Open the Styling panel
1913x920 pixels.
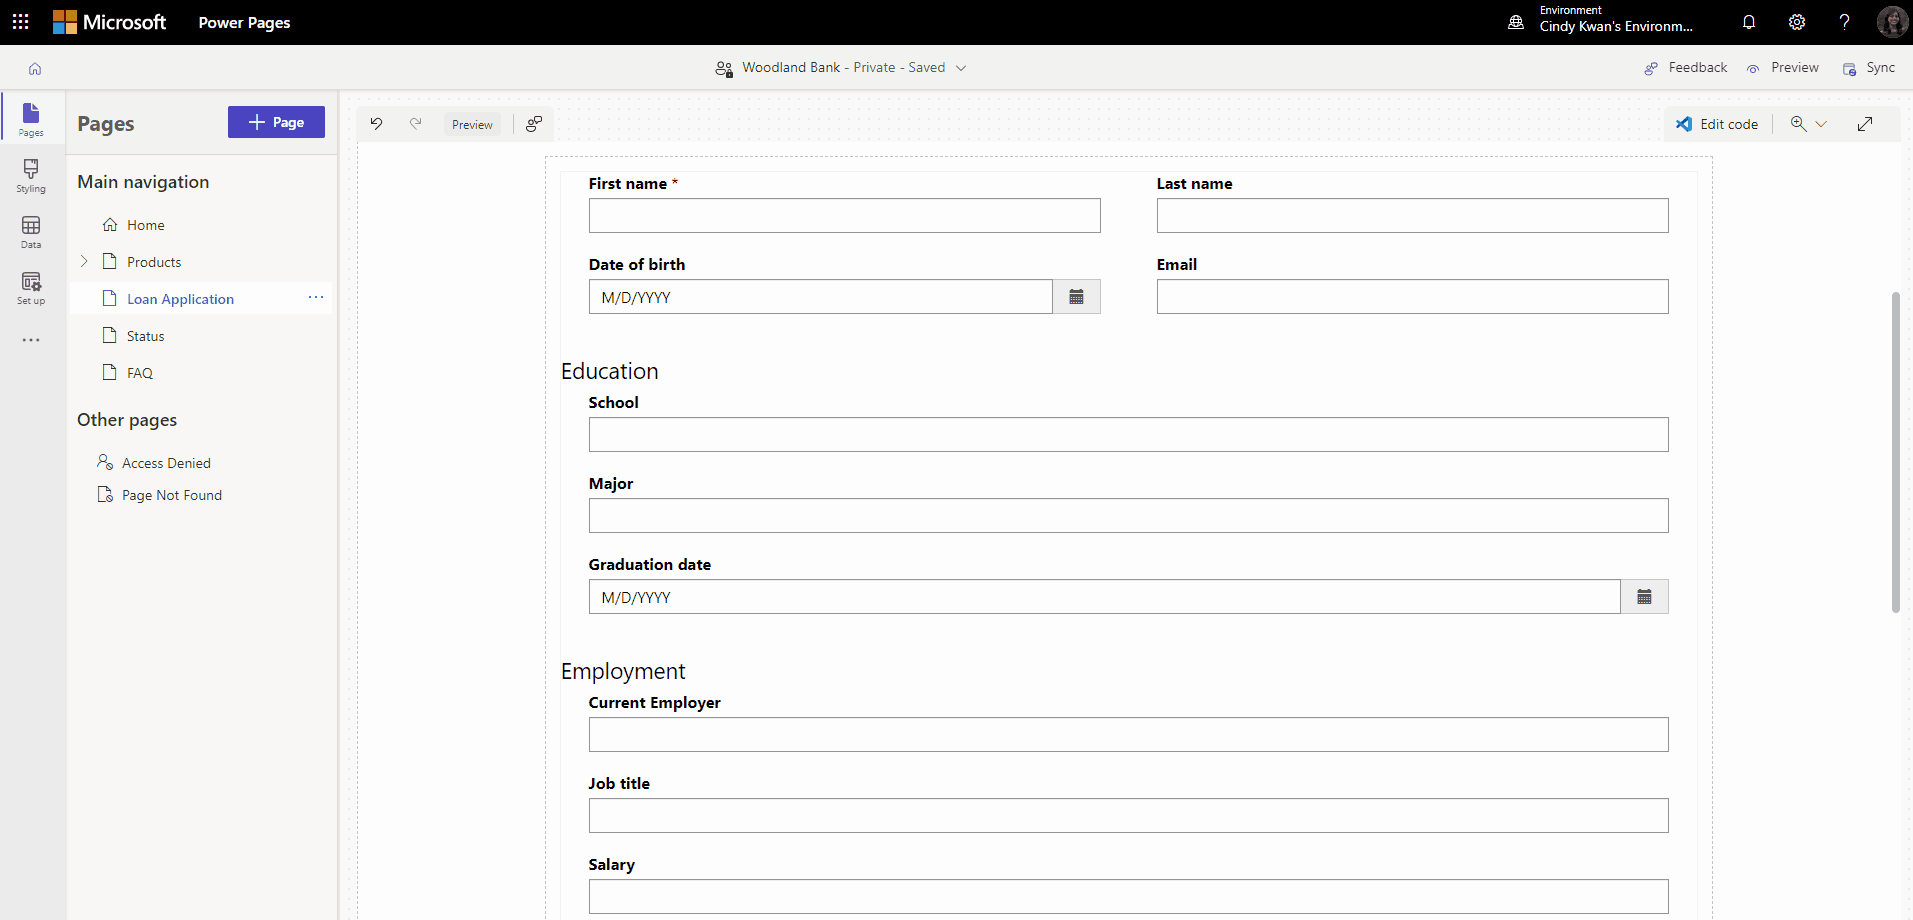pos(30,176)
